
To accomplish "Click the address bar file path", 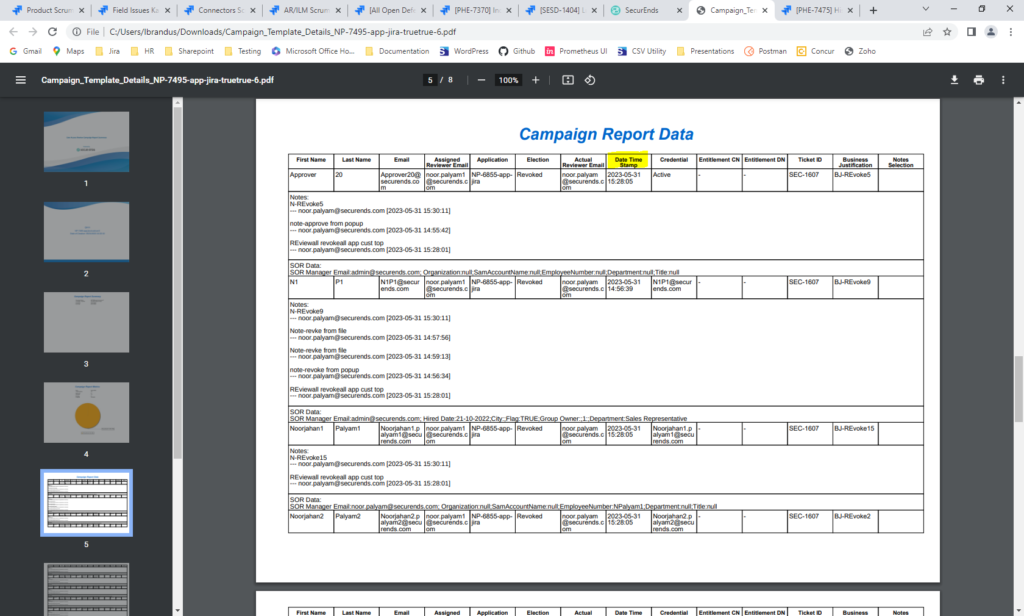I will tap(282, 31).
